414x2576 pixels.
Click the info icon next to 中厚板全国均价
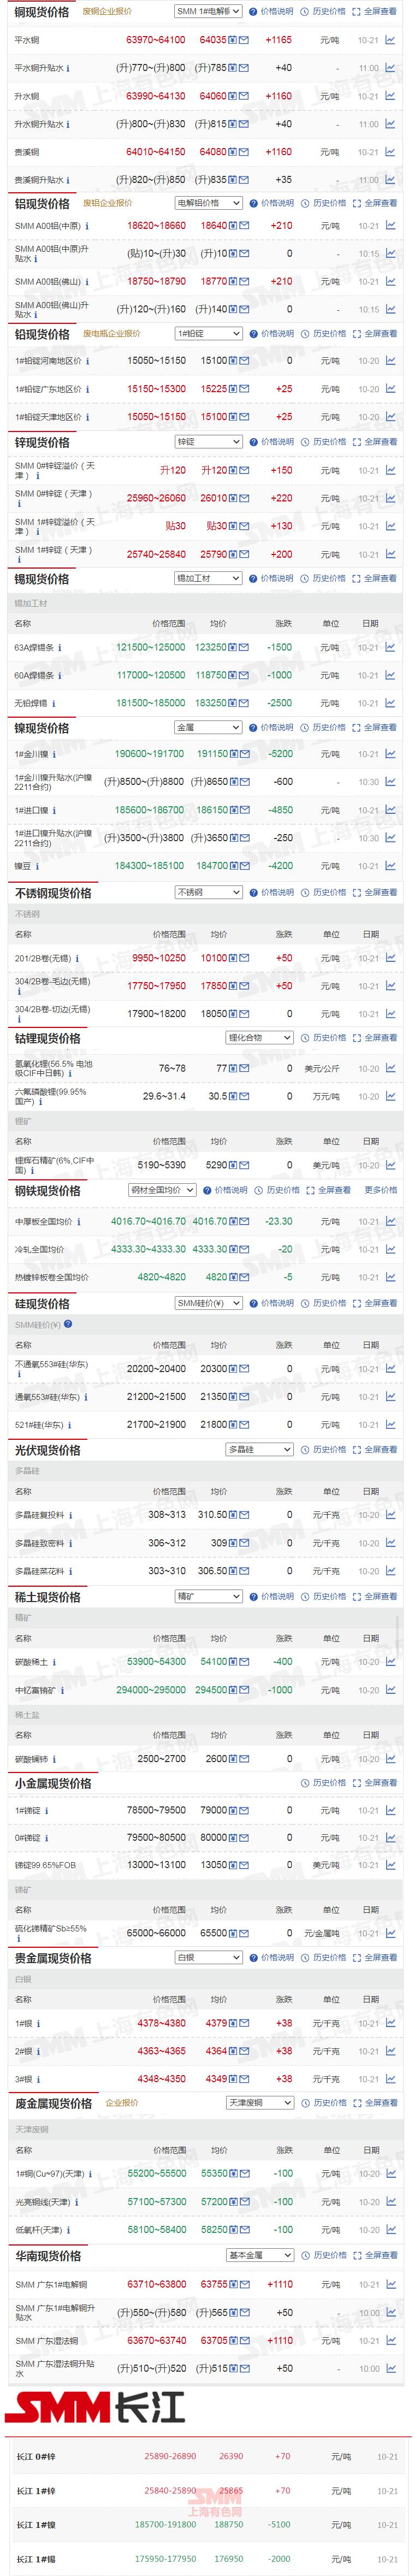tap(79, 1221)
